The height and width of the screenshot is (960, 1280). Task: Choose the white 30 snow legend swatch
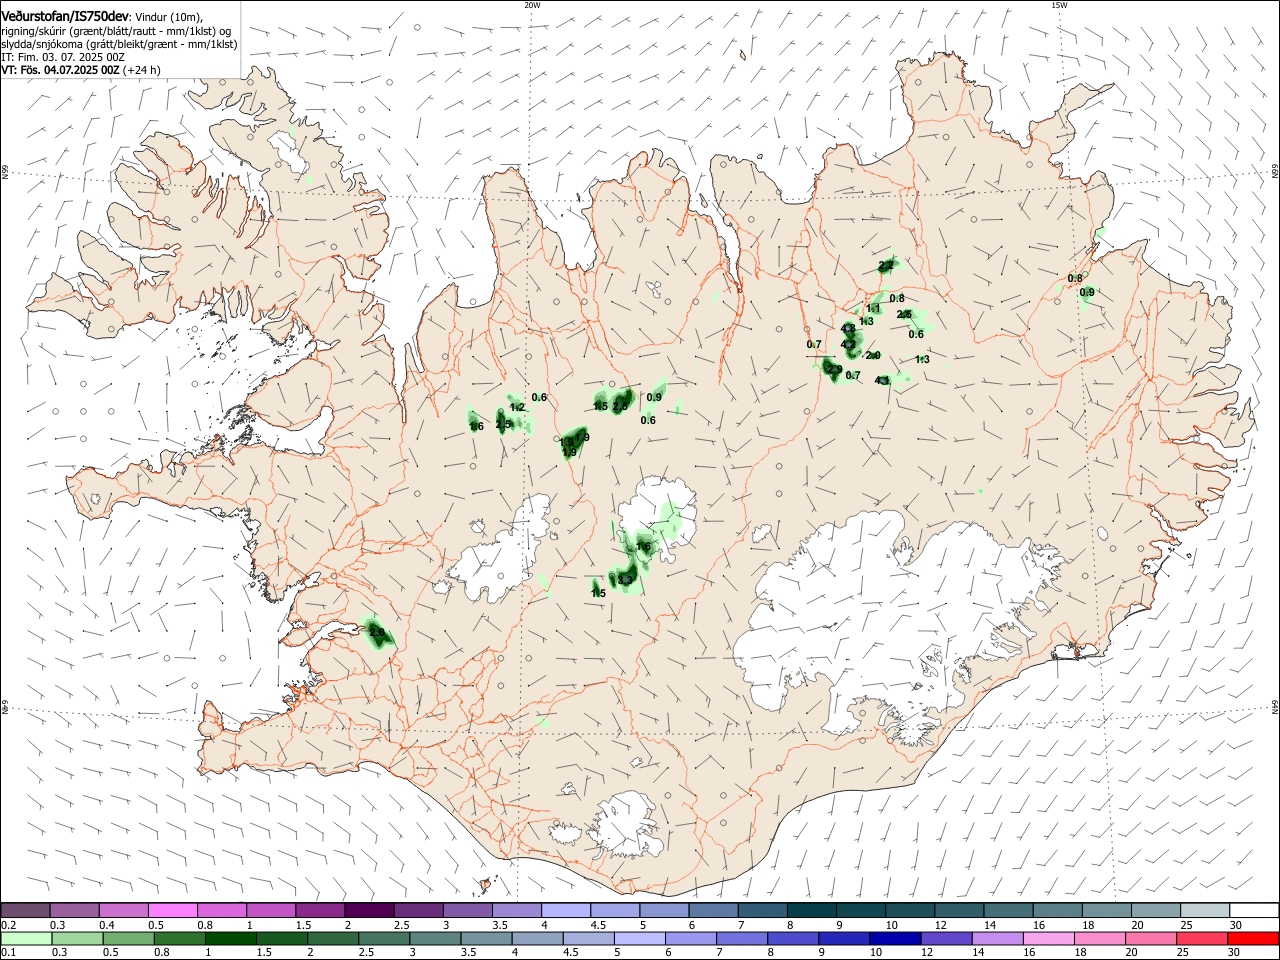1254,910
